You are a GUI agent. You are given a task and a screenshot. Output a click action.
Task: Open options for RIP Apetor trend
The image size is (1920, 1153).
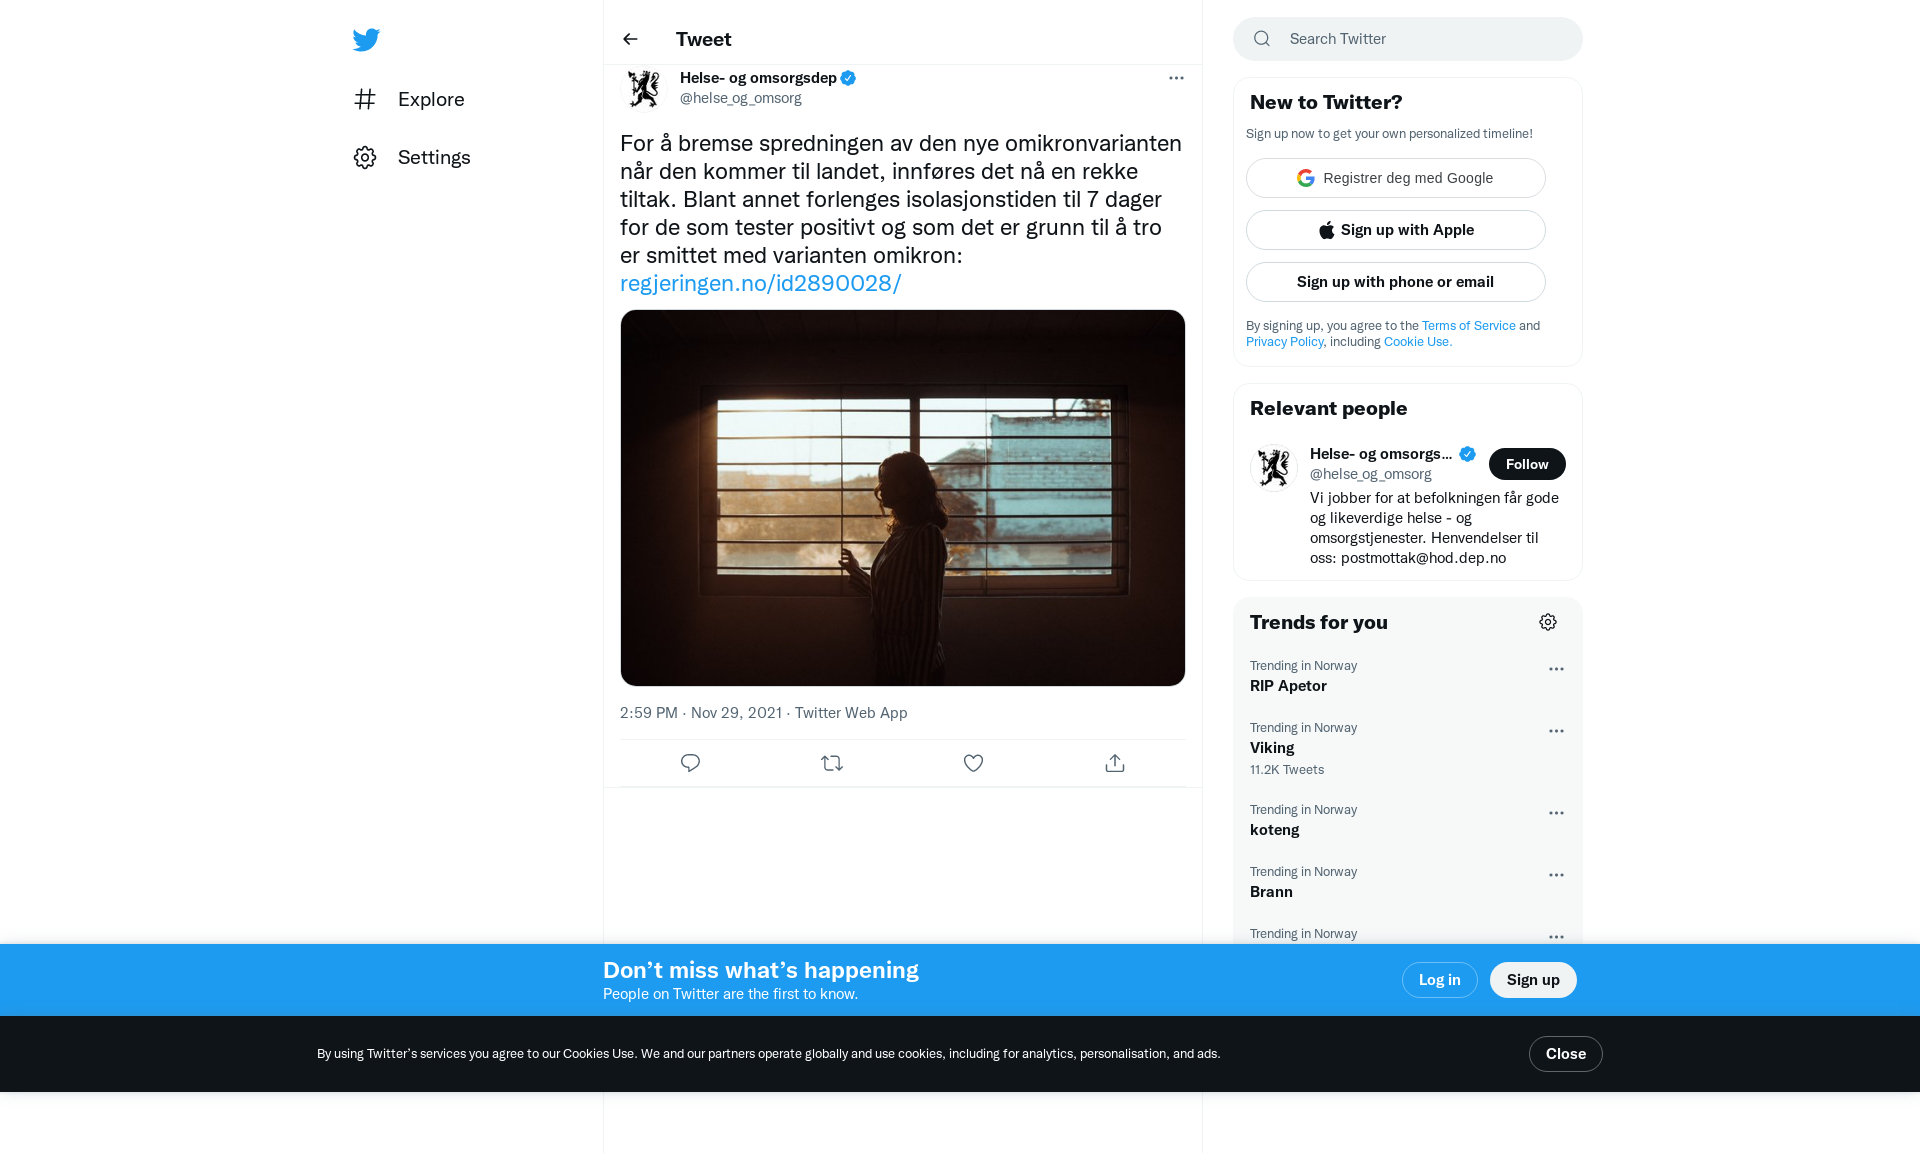[1556, 669]
